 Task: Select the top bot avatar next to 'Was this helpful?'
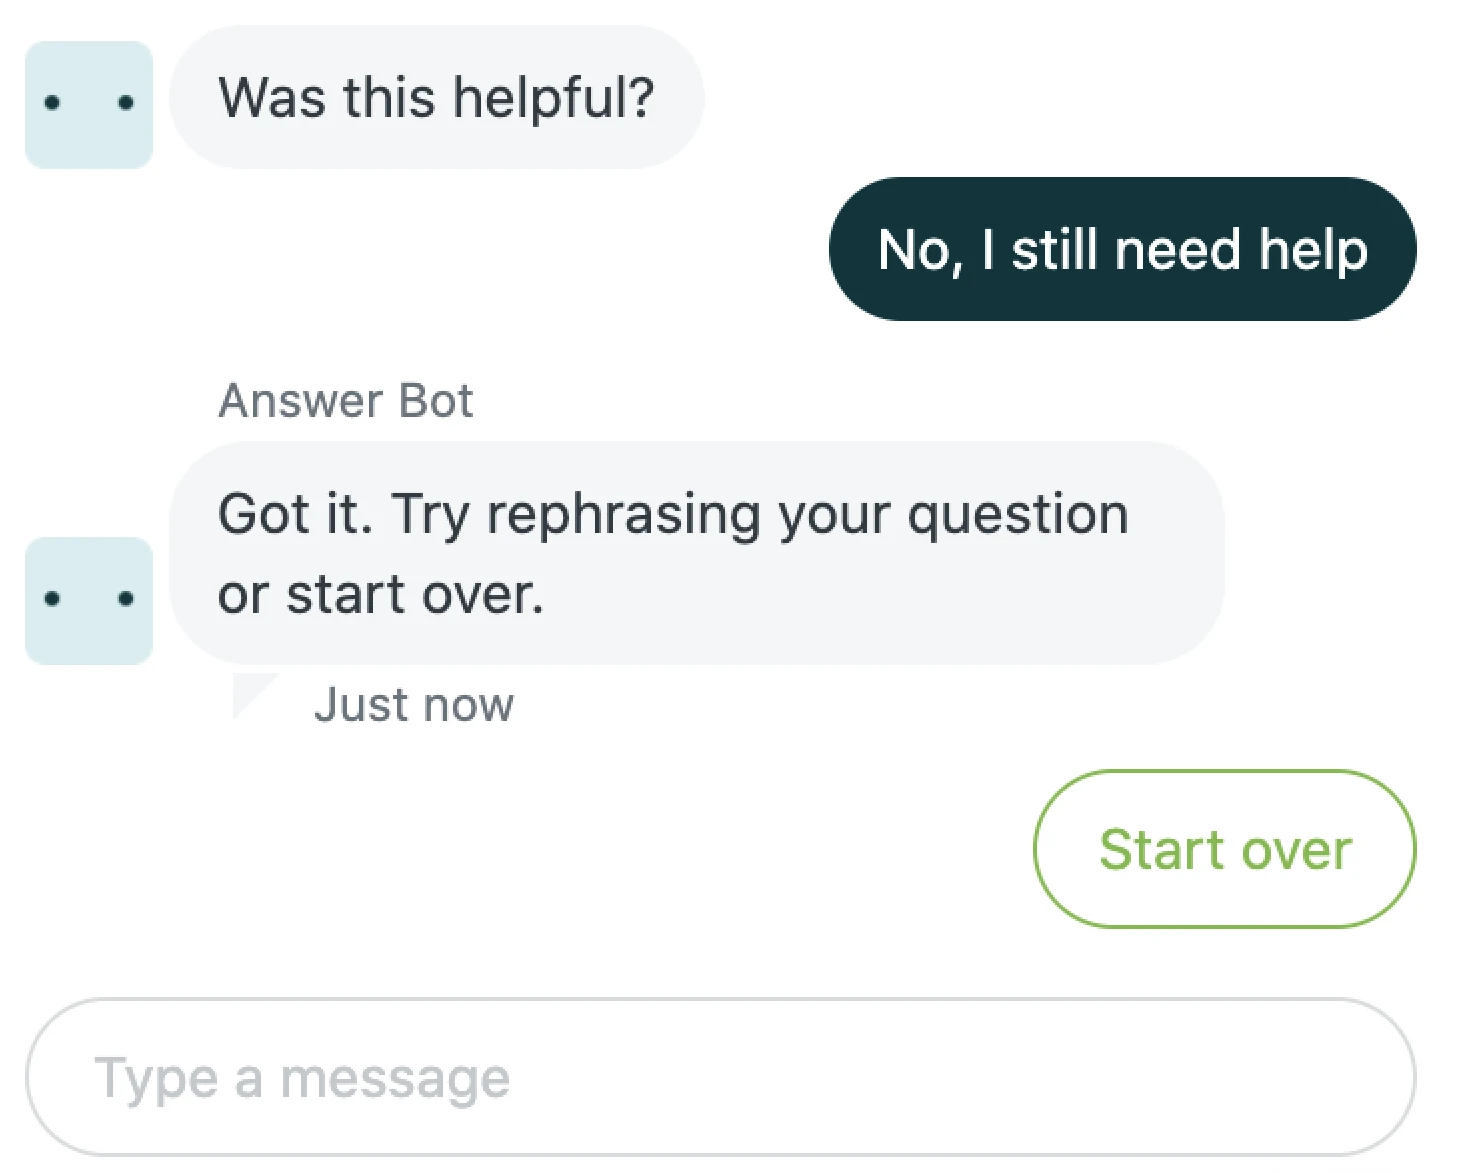(88, 103)
